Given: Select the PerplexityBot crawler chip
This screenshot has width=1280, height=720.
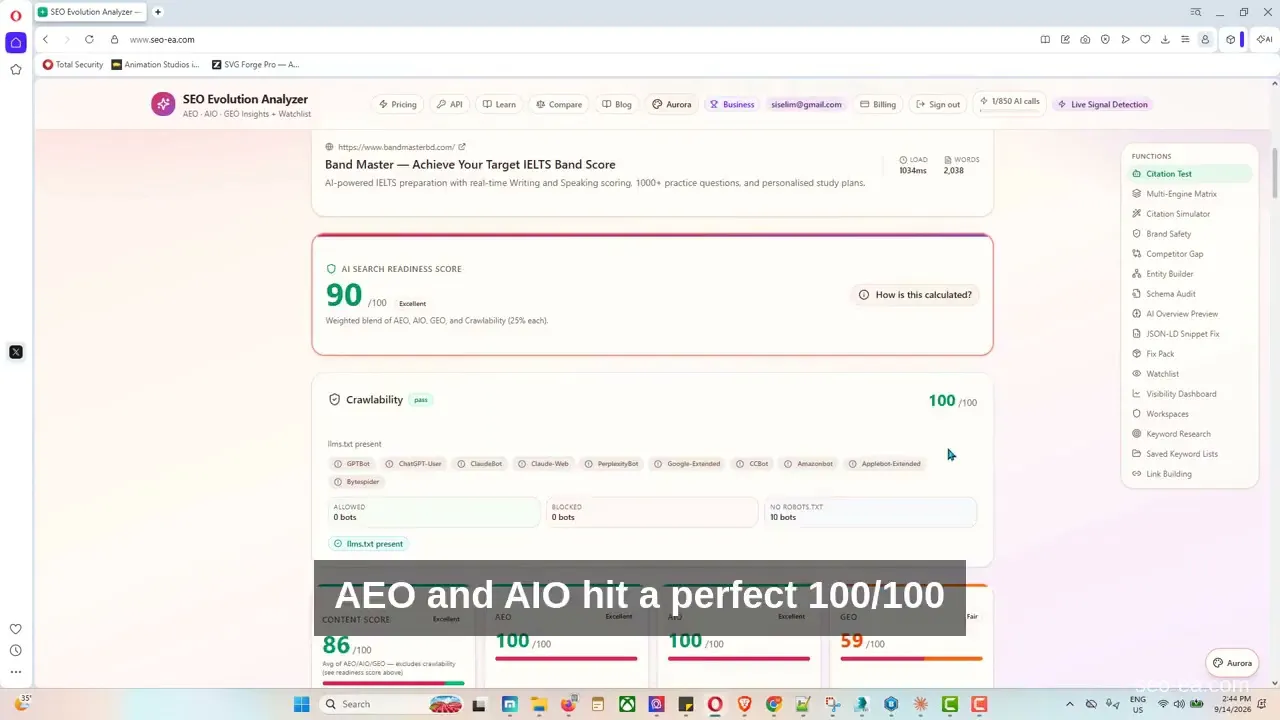Looking at the screenshot, I should [611, 464].
